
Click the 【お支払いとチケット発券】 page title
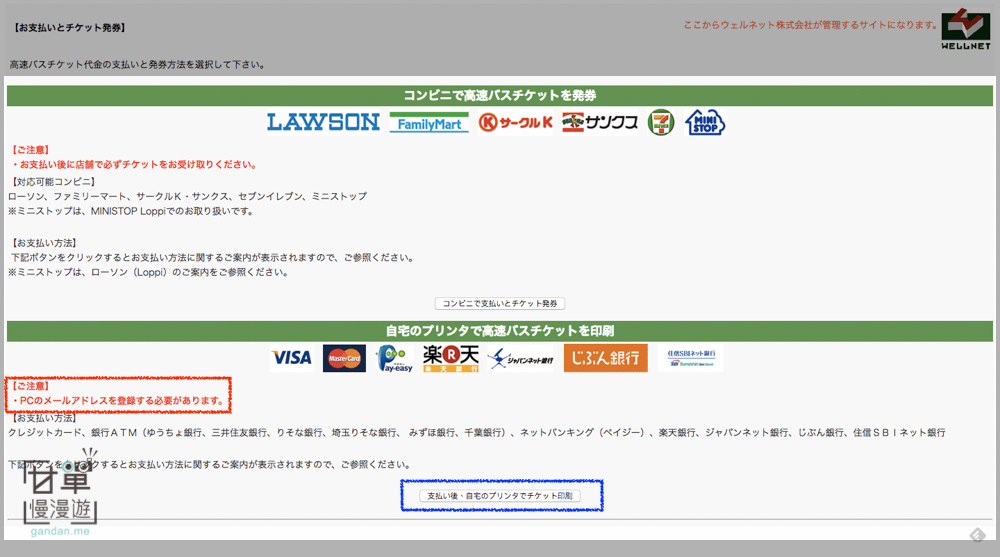pos(70,28)
